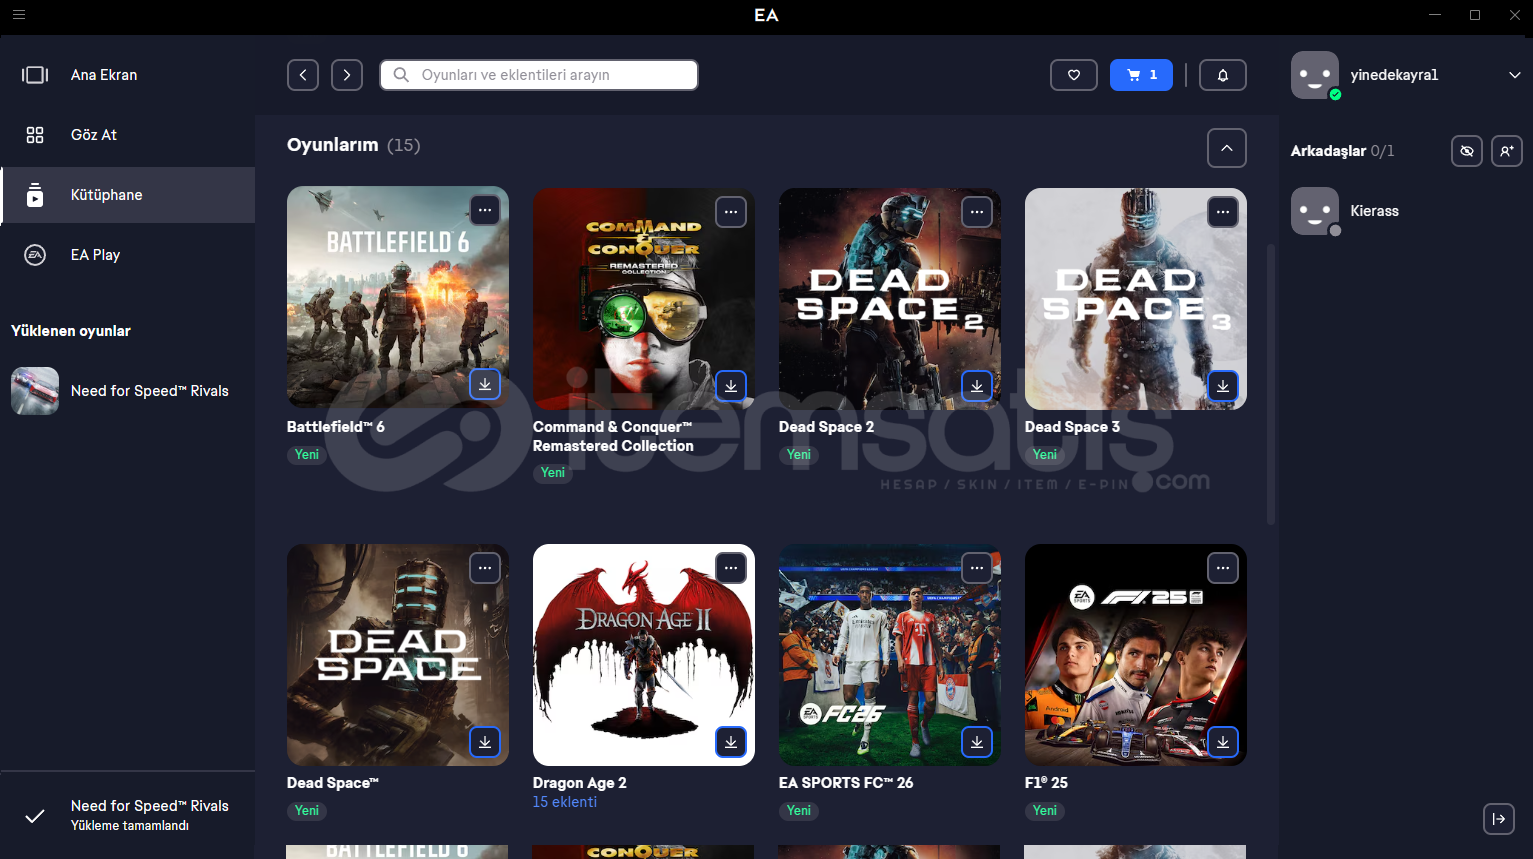Click the Dragon Age 2 title

pyautogui.click(x=580, y=783)
